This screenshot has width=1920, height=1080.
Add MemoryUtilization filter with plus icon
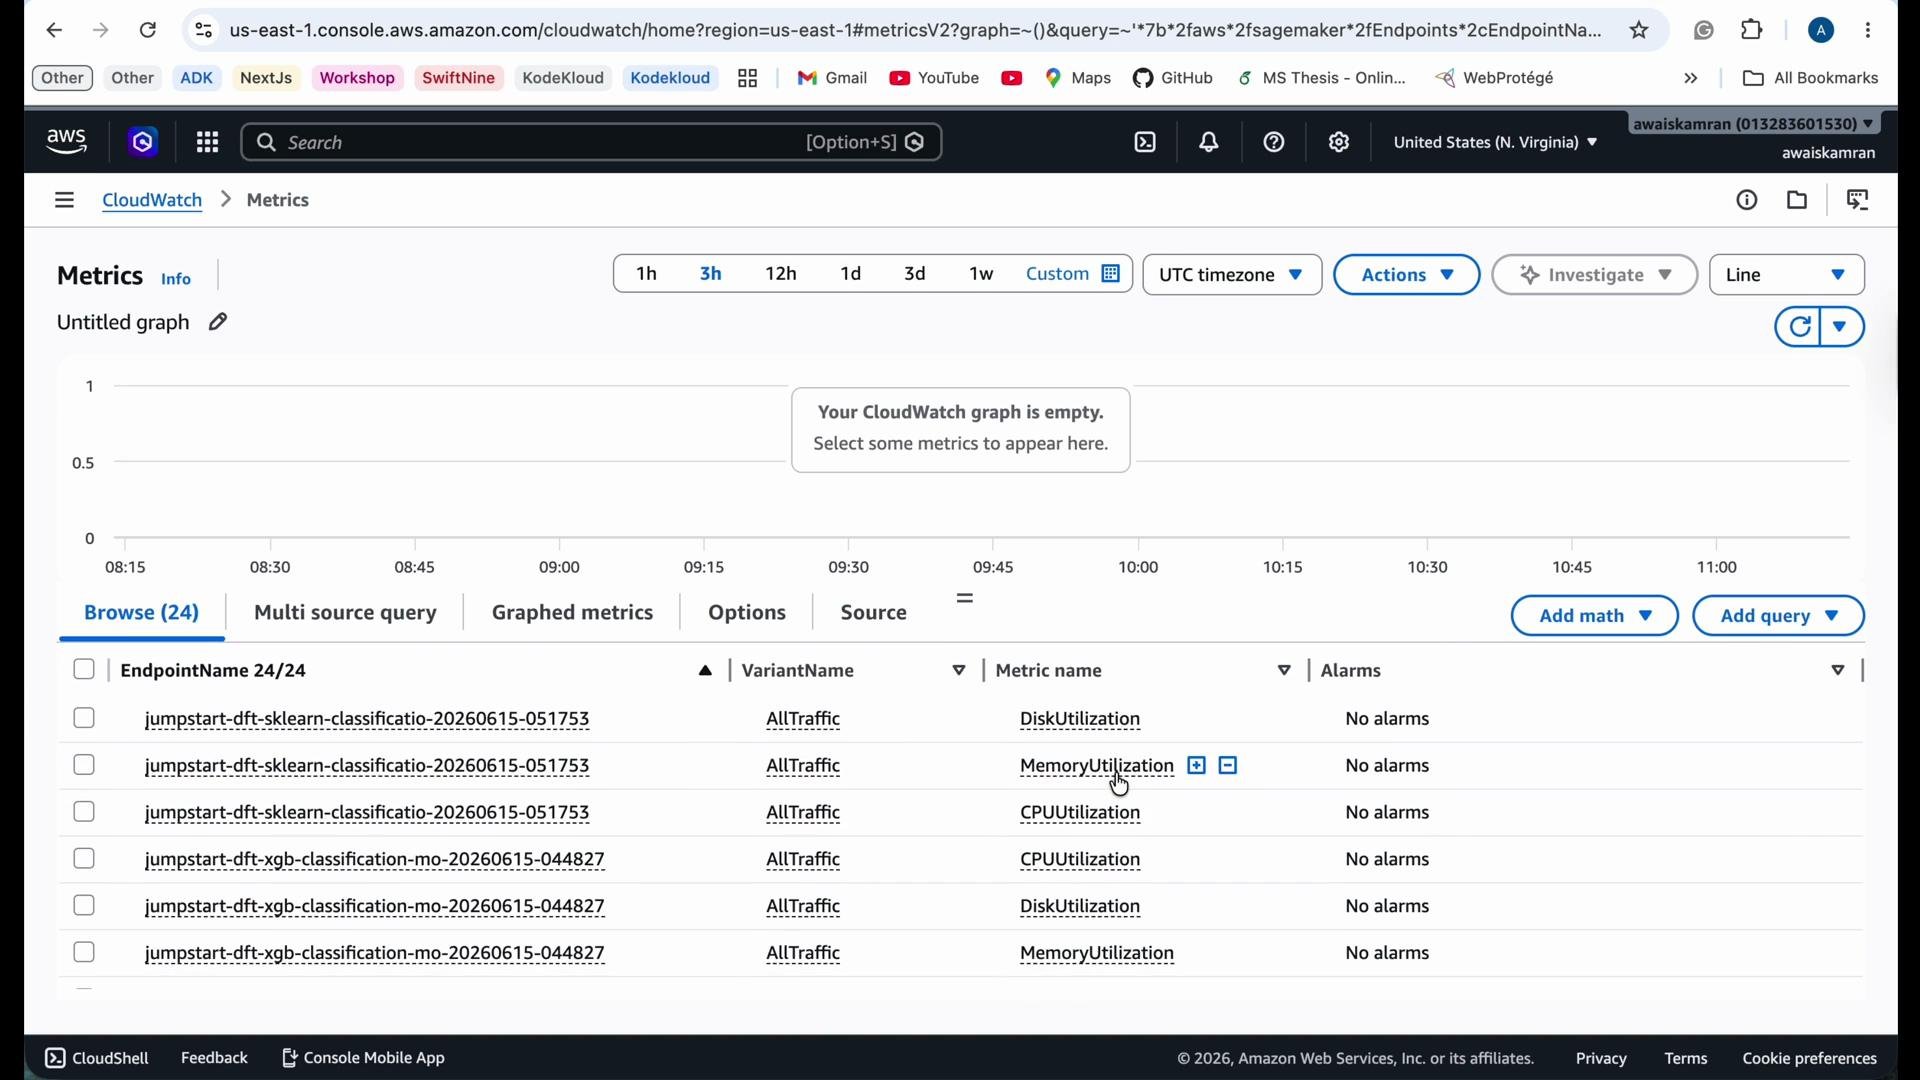click(1196, 766)
